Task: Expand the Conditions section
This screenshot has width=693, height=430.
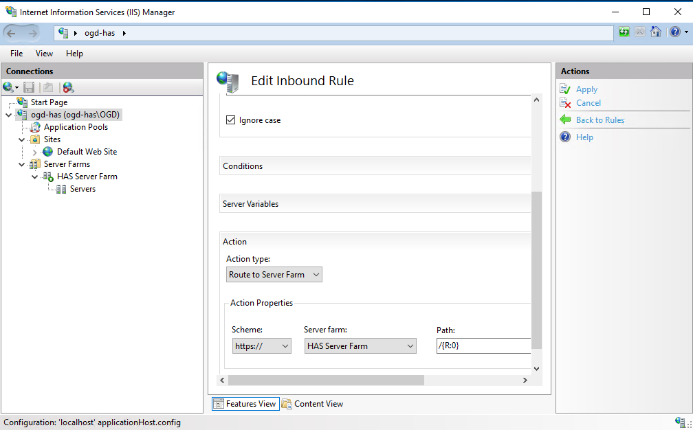Action: click(375, 166)
